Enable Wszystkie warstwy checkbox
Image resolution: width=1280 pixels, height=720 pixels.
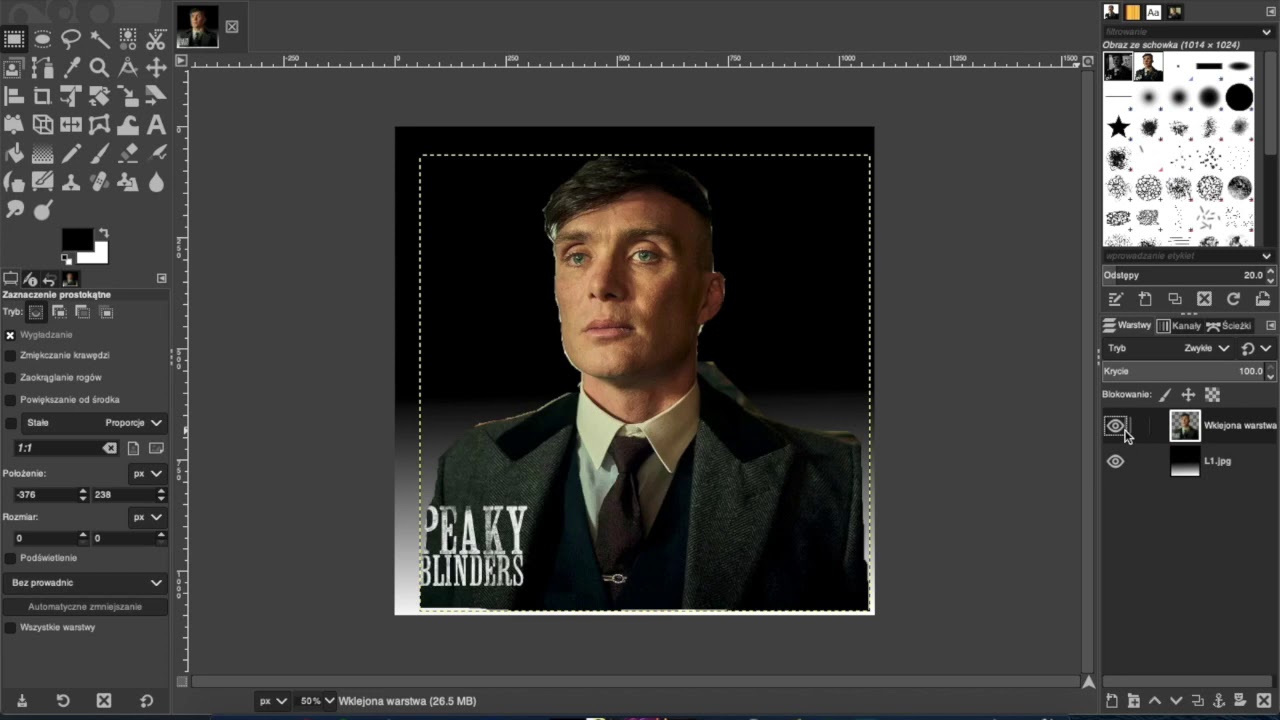10,628
